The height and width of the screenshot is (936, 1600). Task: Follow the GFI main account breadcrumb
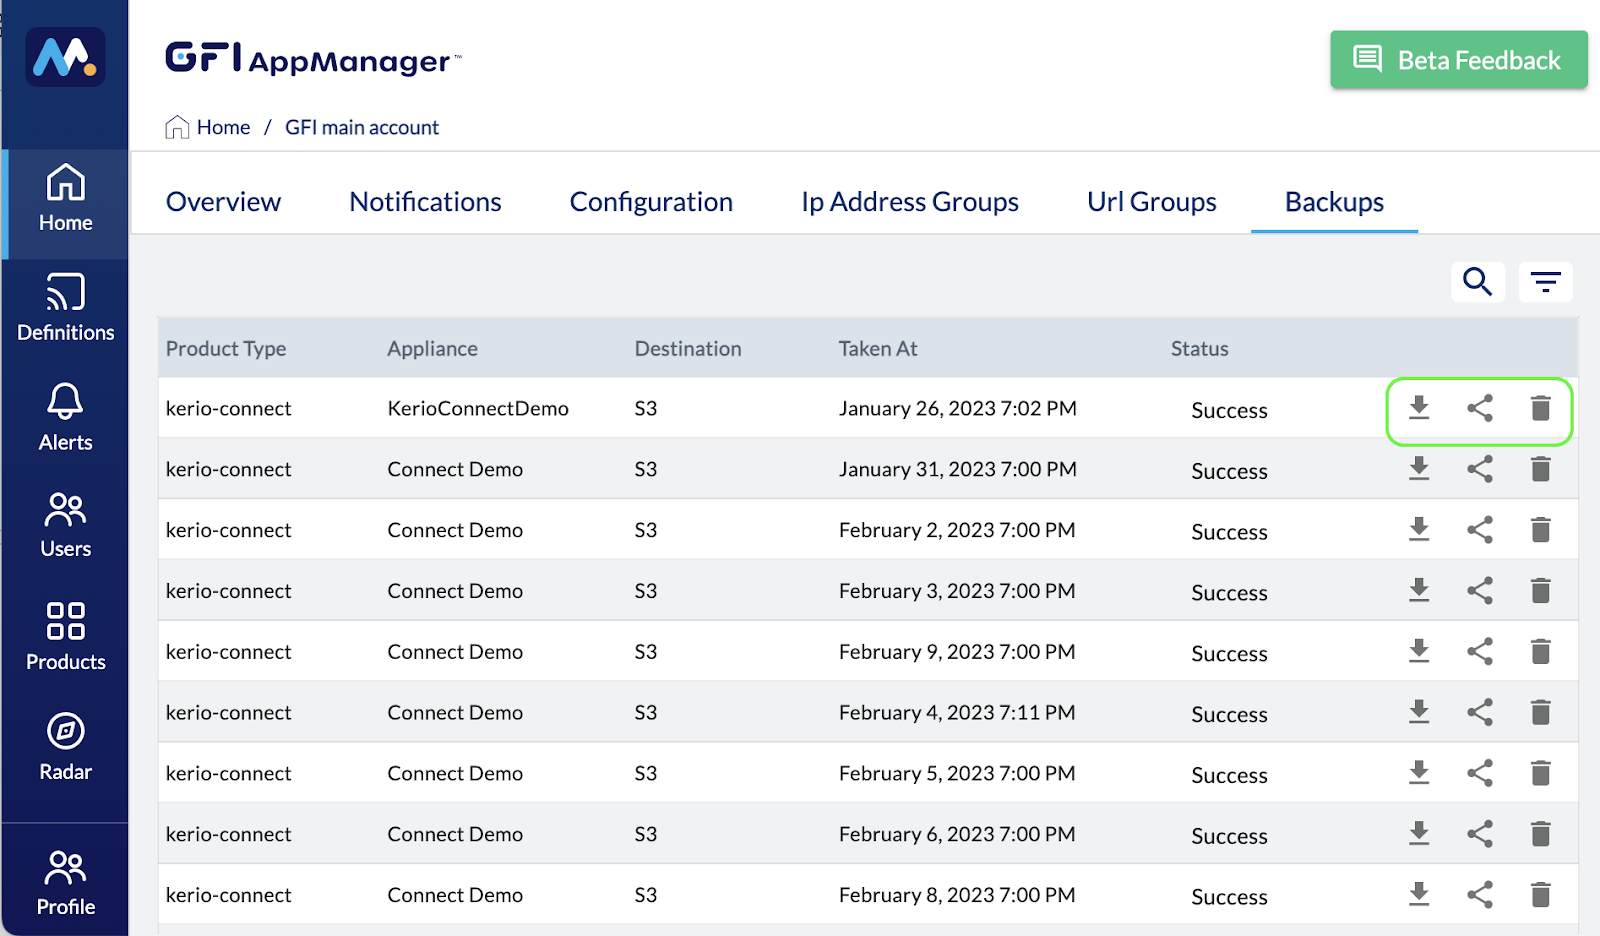click(x=362, y=127)
